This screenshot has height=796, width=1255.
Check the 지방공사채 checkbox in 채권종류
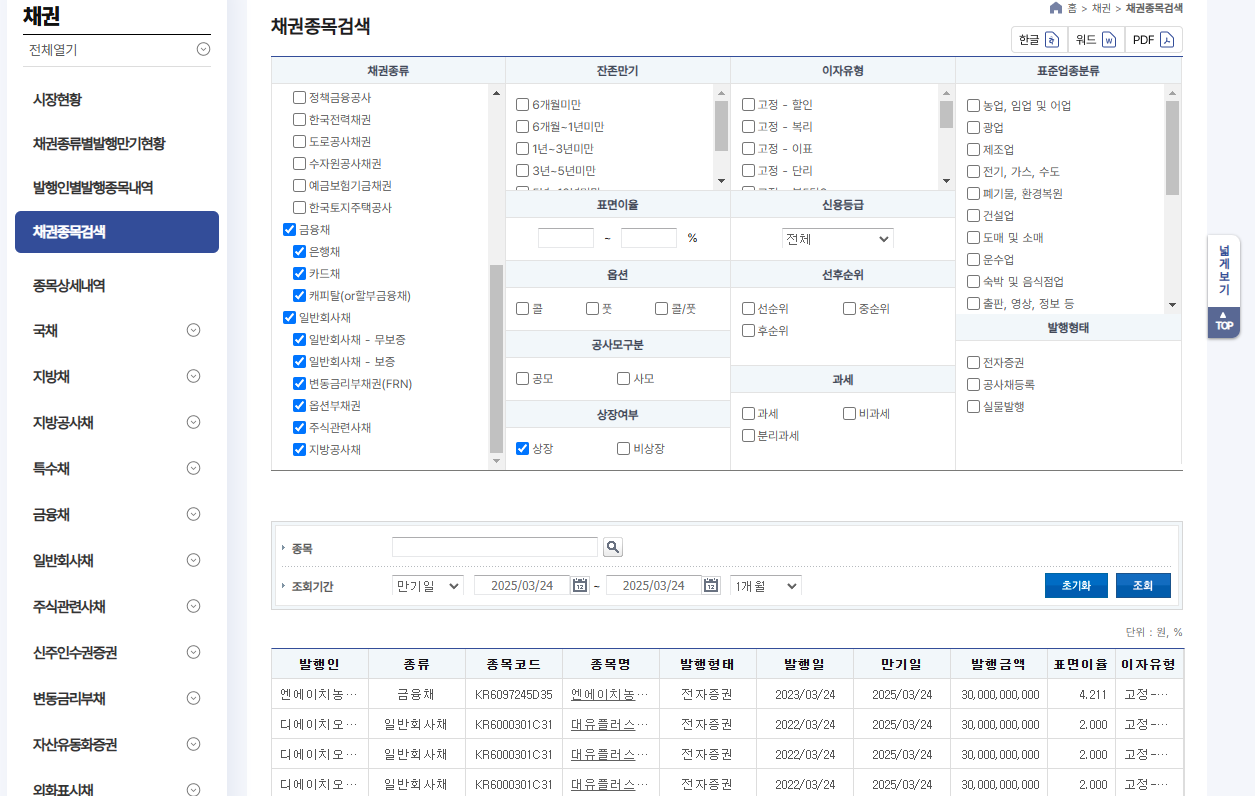[299, 450]
